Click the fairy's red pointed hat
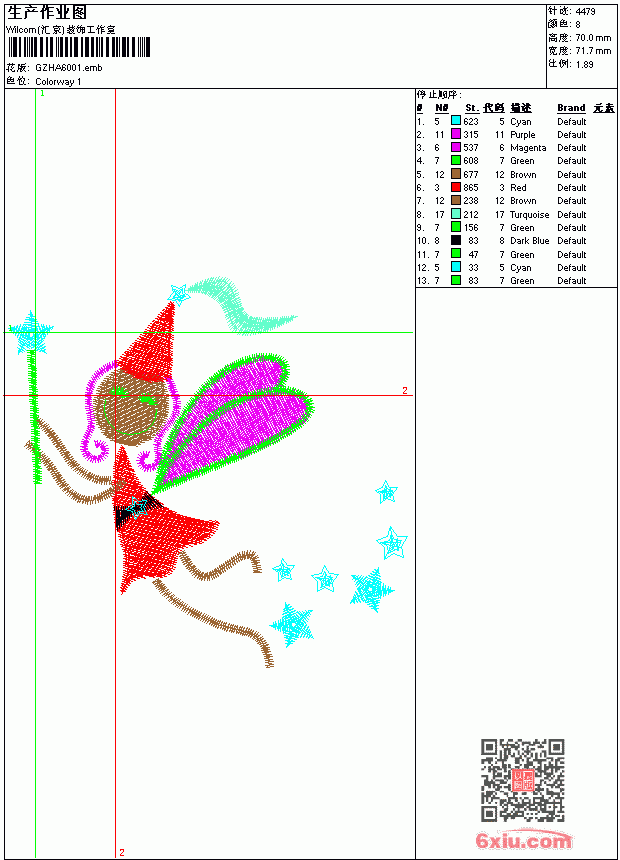This screenshot has height=860, width=620. click(x=149, y=345)
